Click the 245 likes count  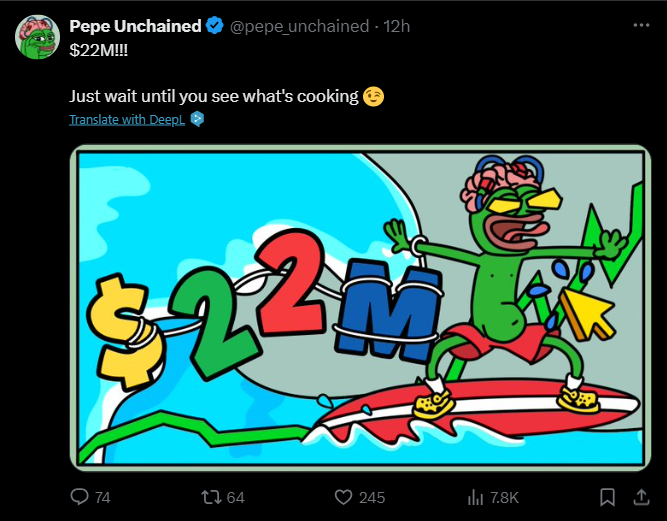tap(372, 498)
